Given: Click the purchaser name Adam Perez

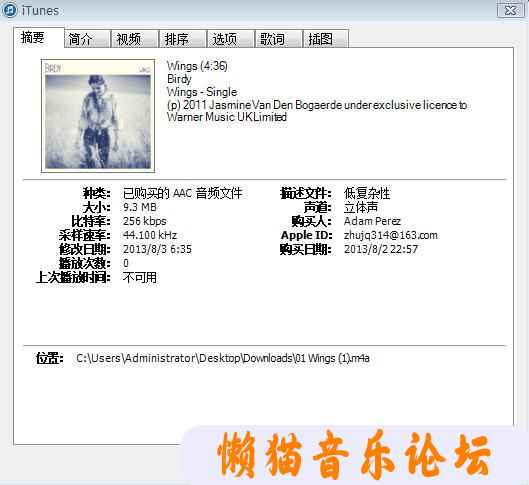Looking at the screenshot, I should click(x=372, y=221).
